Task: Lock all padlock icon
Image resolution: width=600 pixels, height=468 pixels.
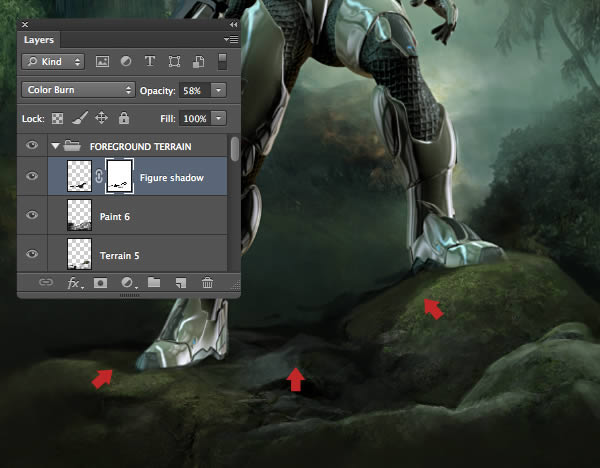Action: [x=124, y=118]
